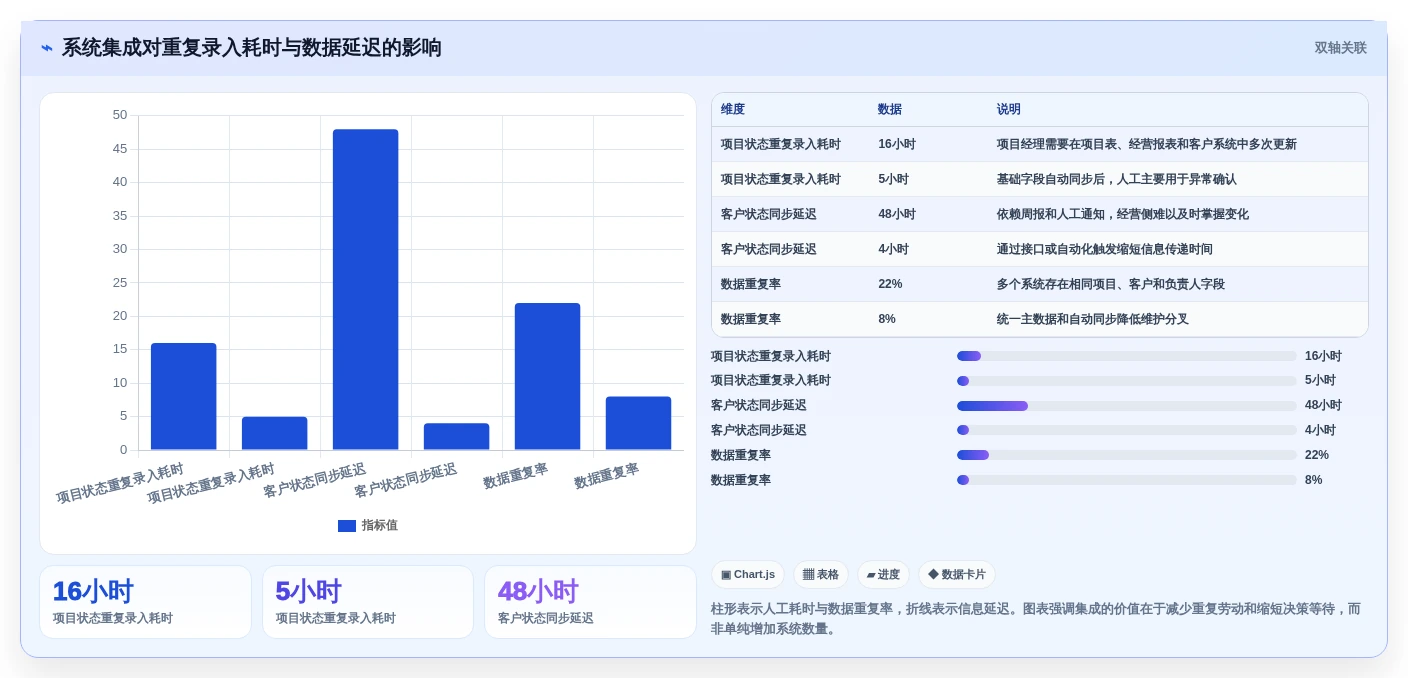Open the 16小时 data card
Viewport: 1408px width, 678px height.
[x=145, y=602]
